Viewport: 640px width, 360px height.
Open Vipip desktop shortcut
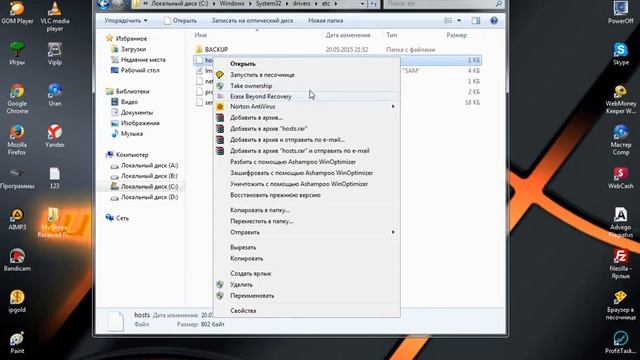pos(55,53)
